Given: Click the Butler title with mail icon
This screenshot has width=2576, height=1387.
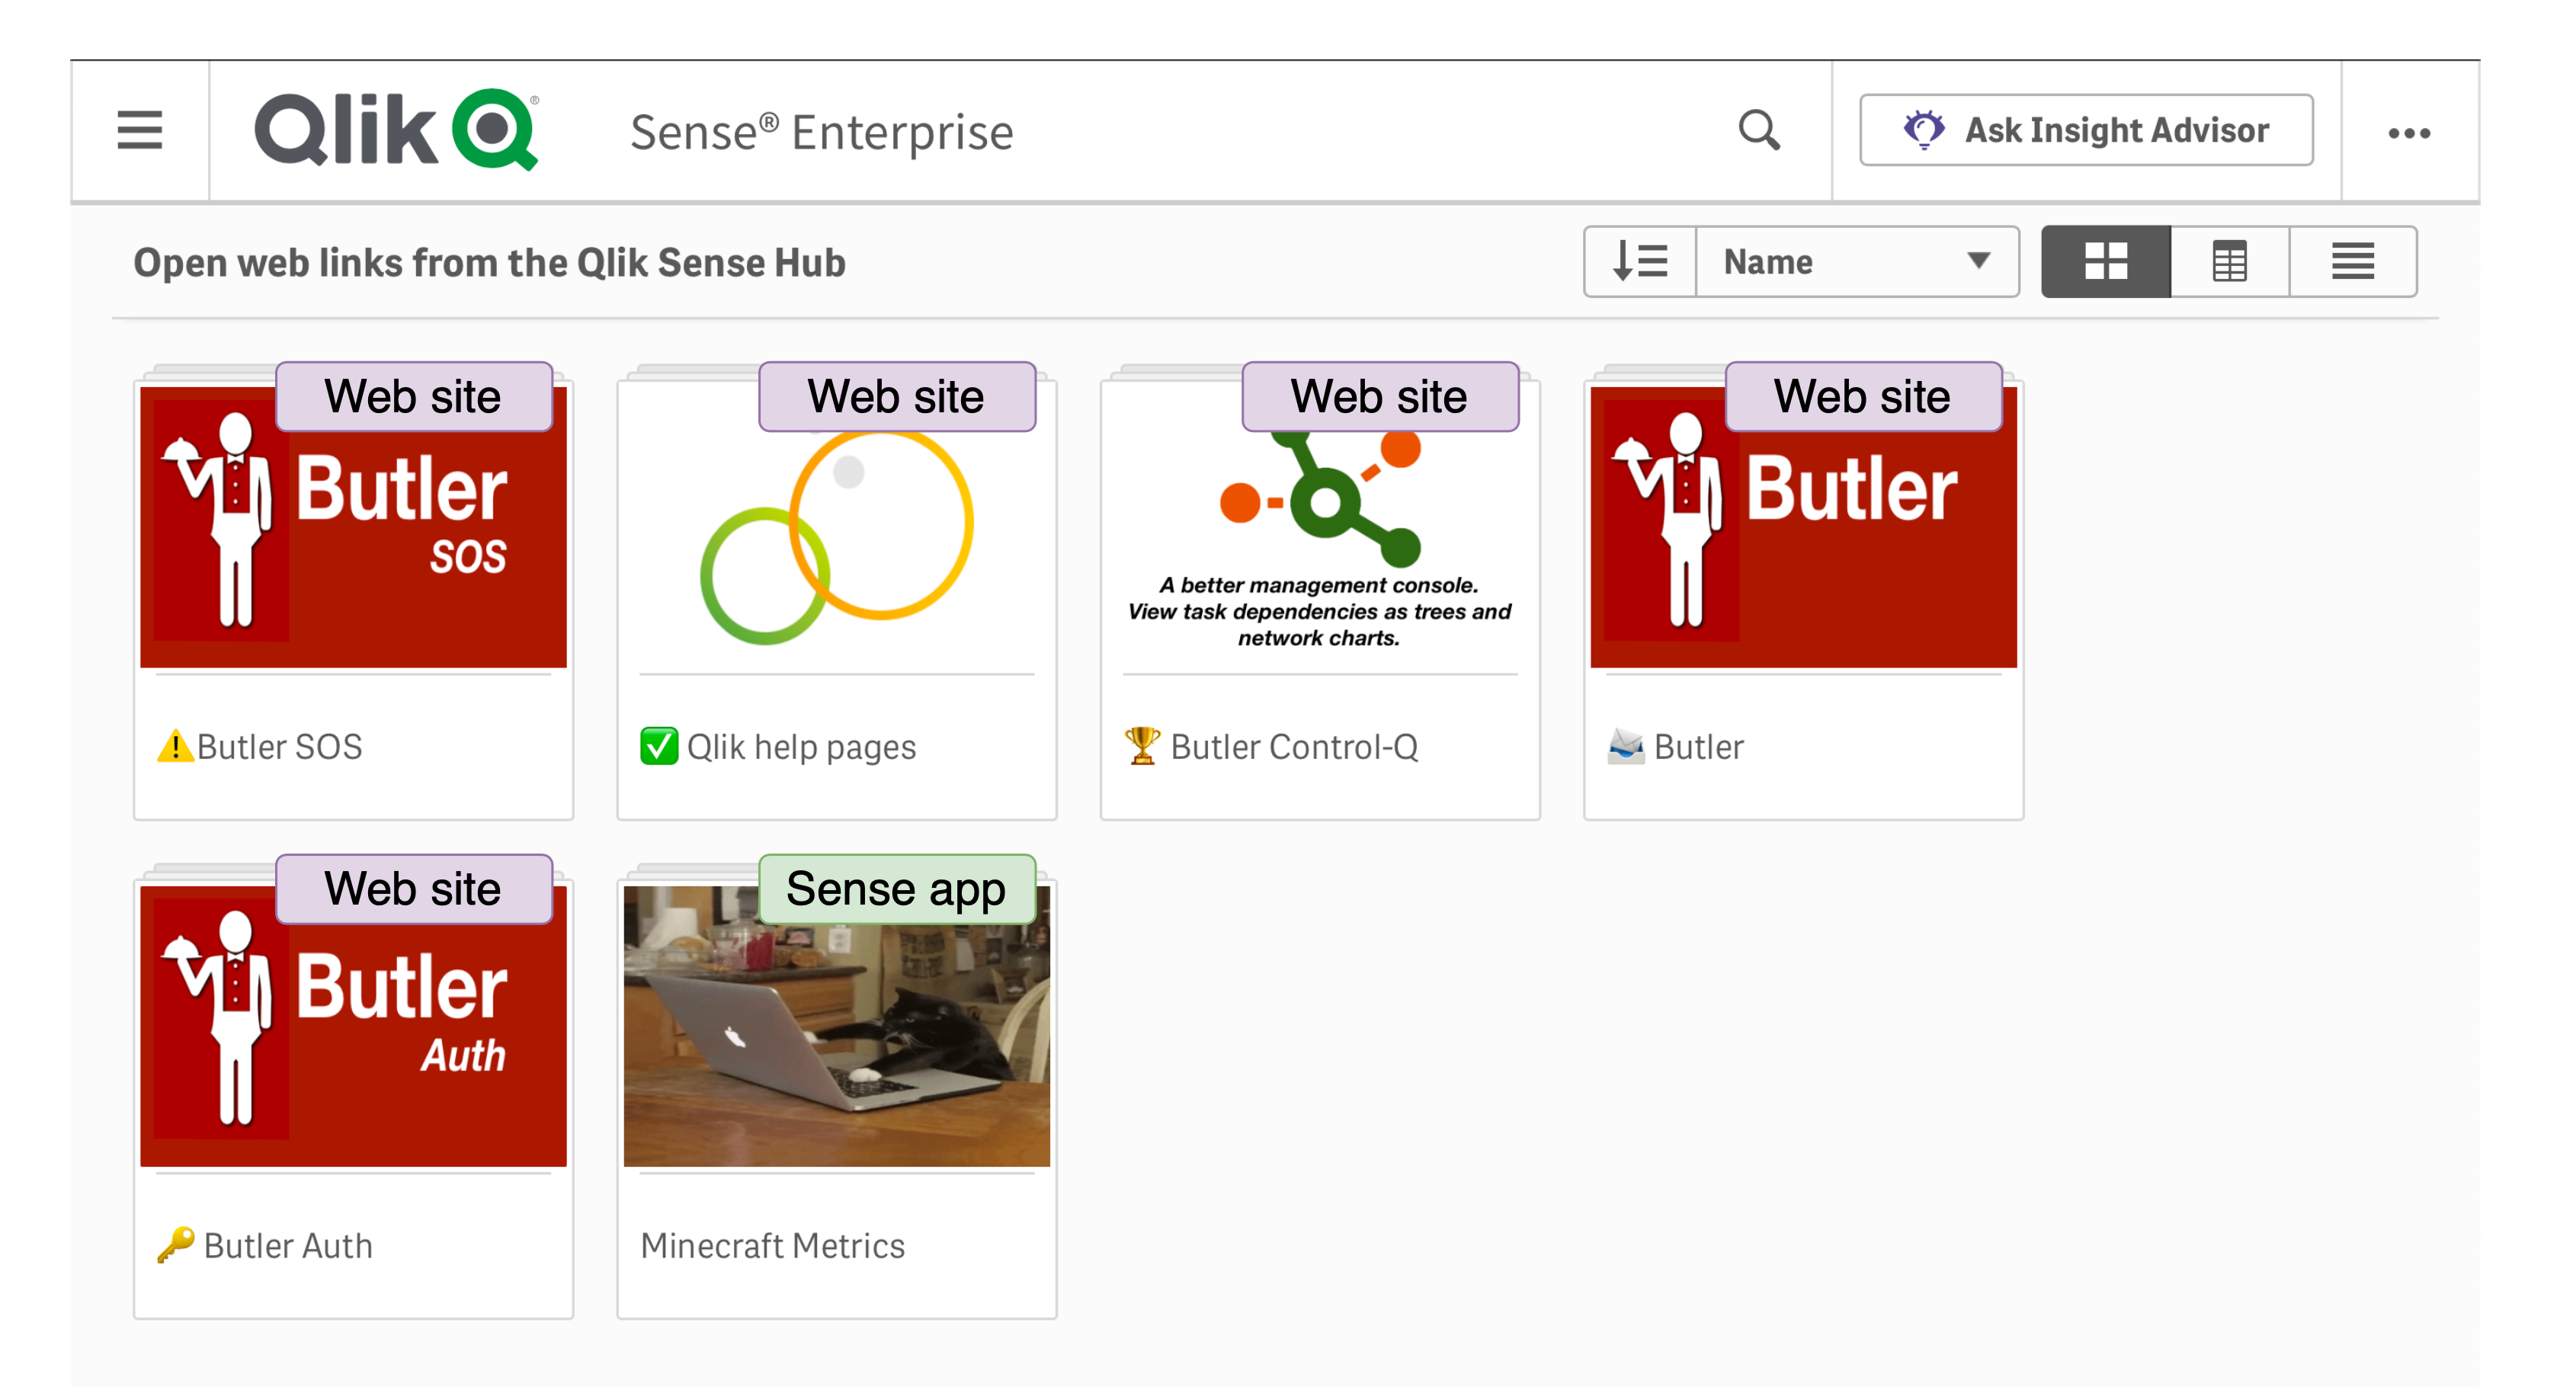Looking at the screenshot, I should (1698, 747).
